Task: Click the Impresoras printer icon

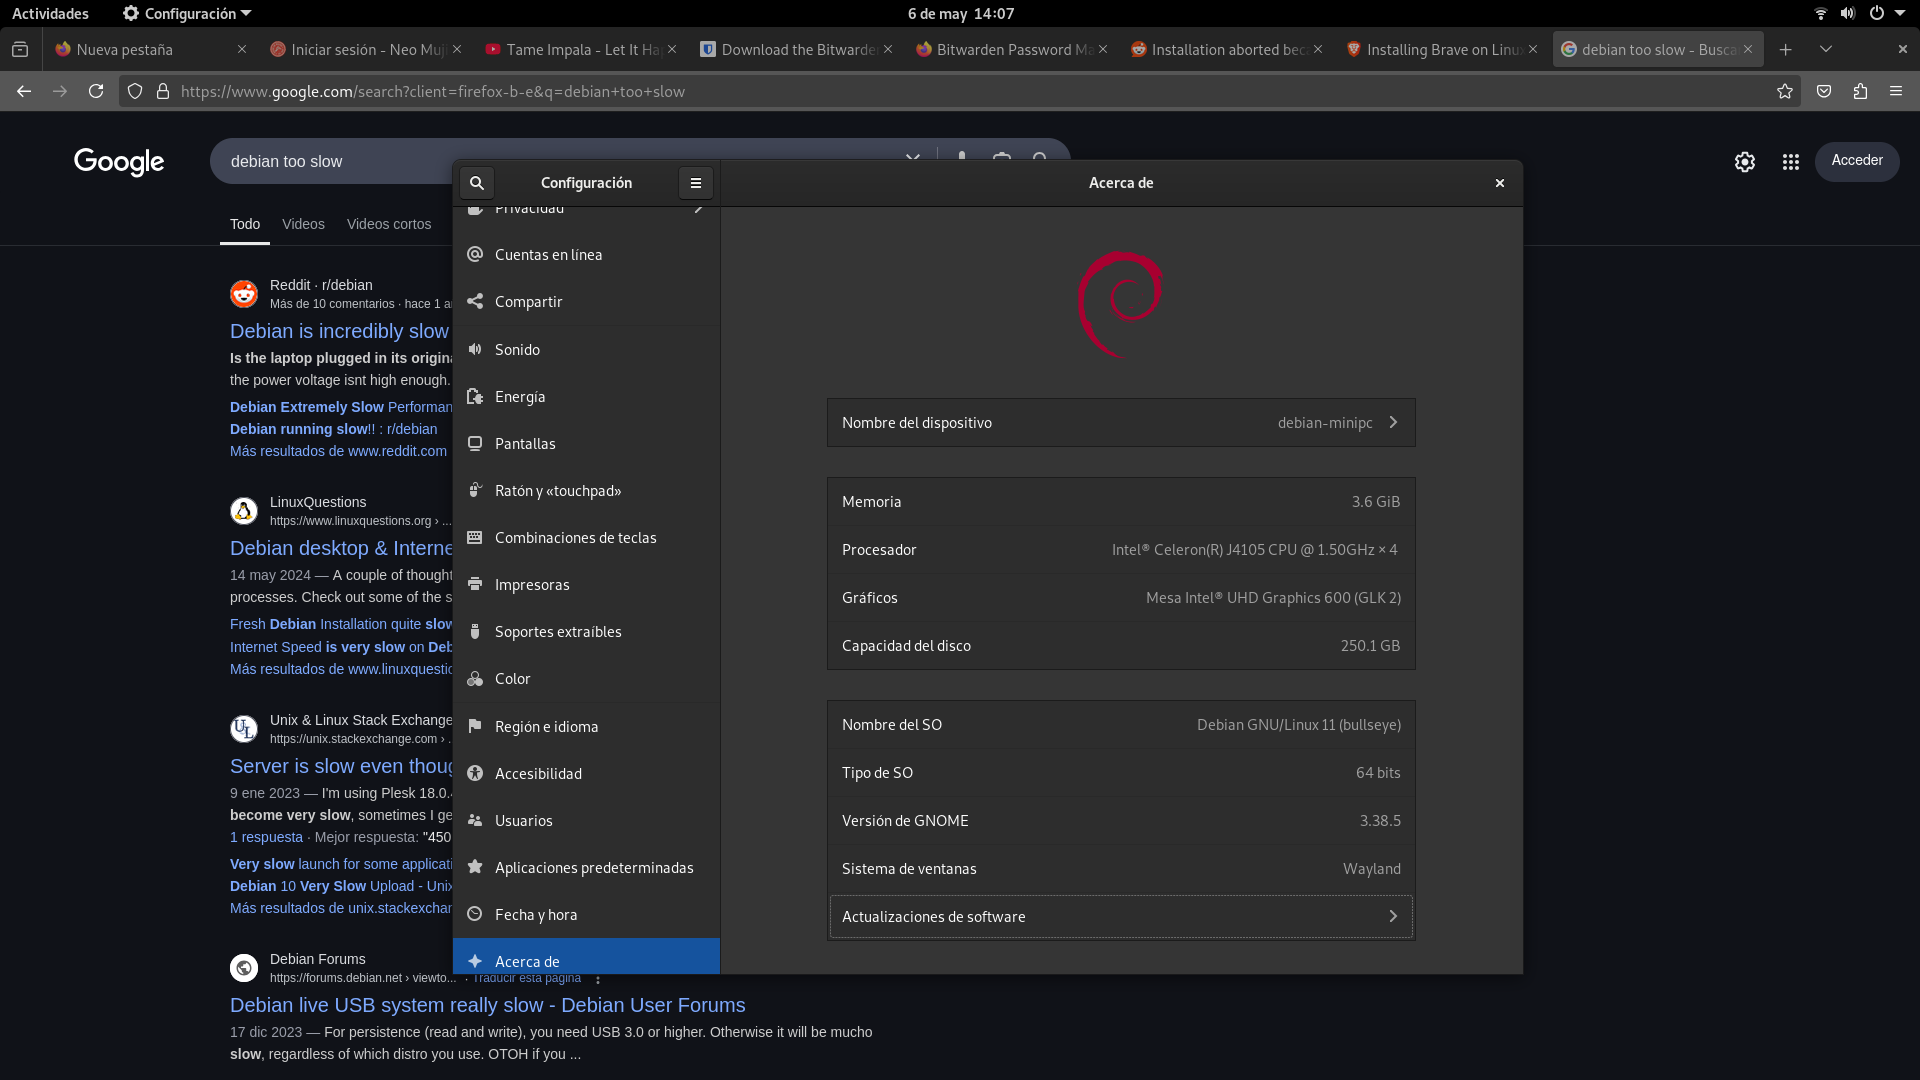Action: pyautogui.click(x=475, y=585)
